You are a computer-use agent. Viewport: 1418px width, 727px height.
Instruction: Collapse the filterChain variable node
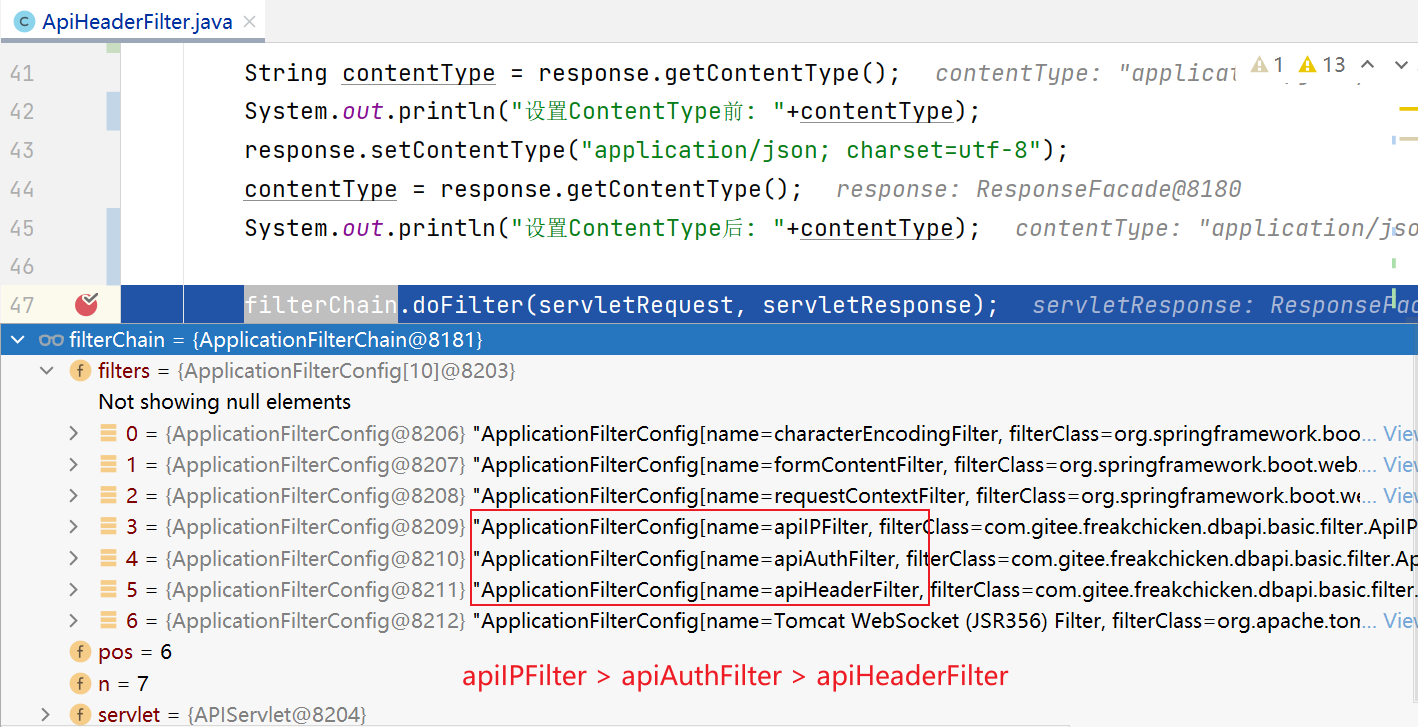click(x=15, y=340)
